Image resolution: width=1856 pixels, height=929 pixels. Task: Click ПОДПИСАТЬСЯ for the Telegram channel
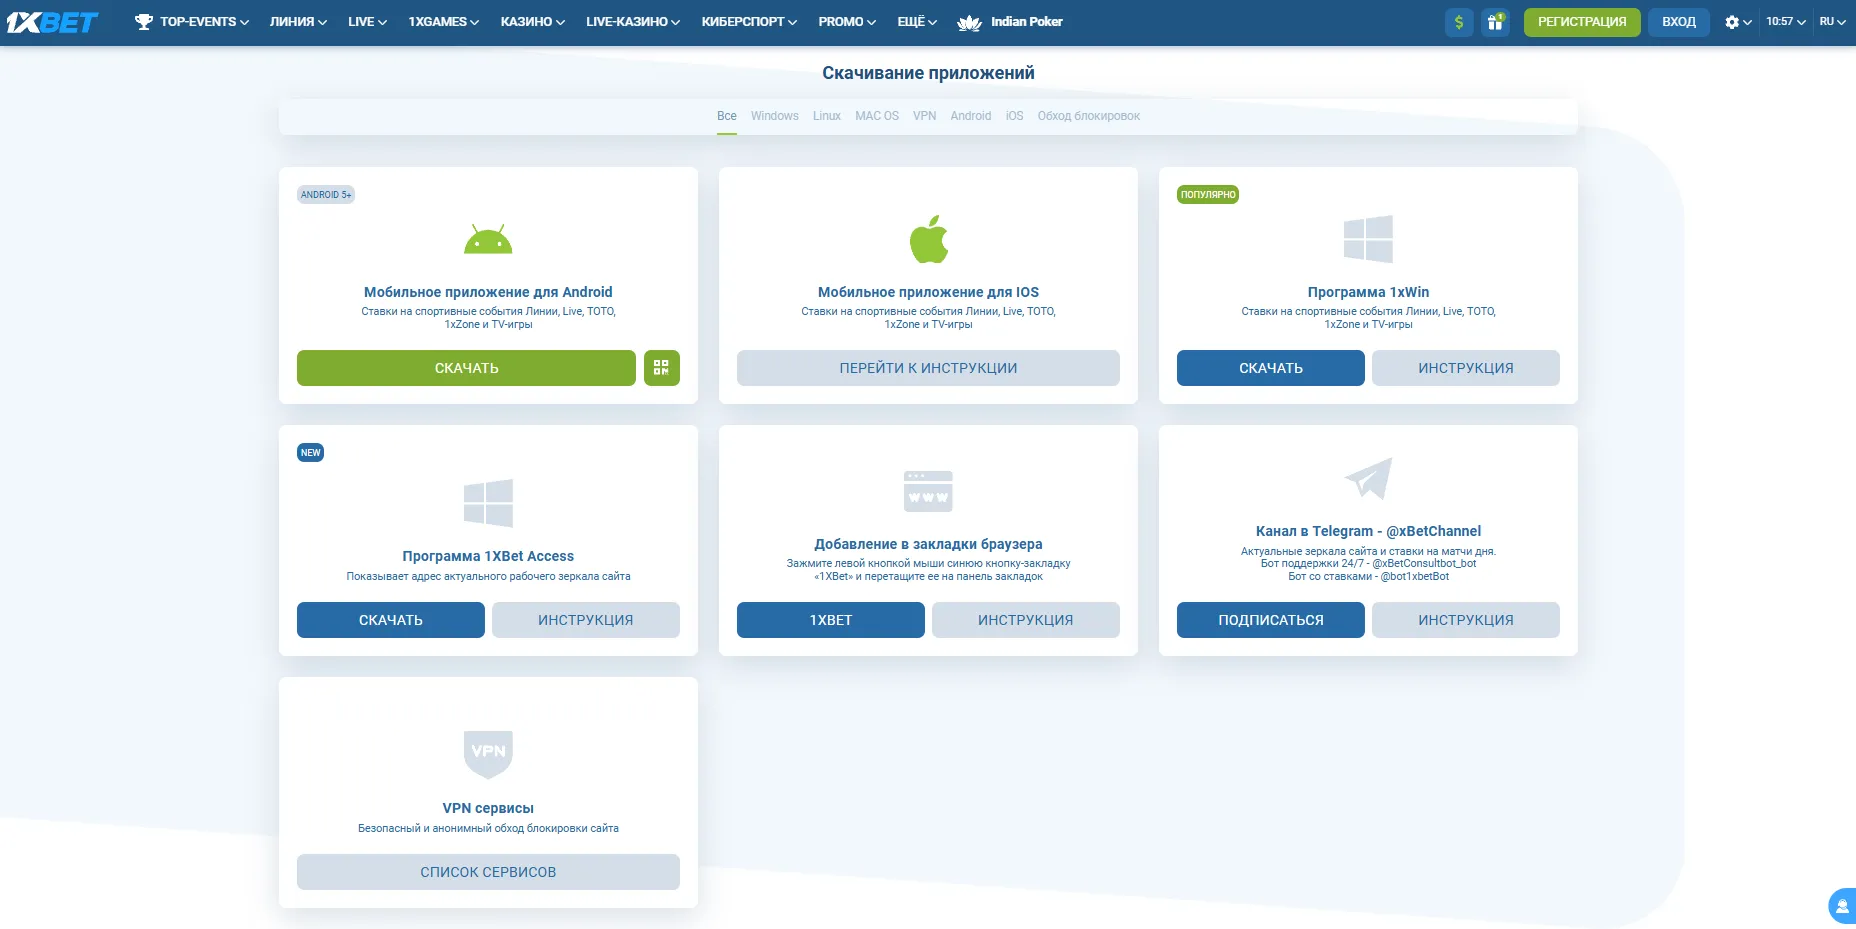pos(1270,620)
